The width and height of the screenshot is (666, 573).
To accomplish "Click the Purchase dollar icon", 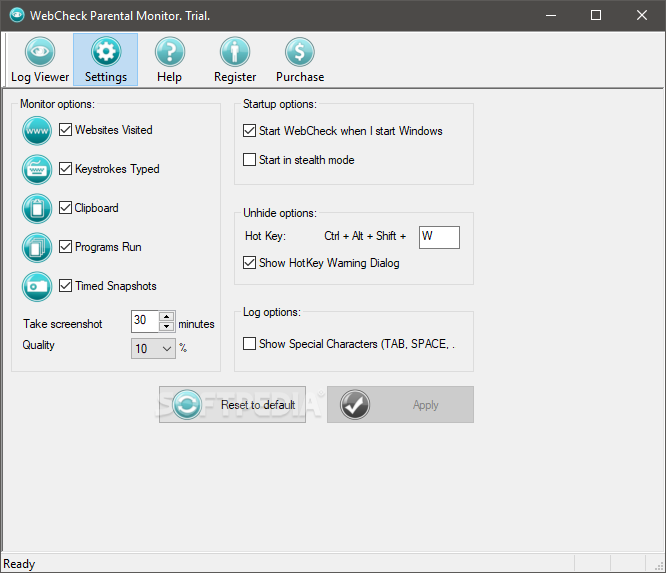I will (x=300, y=52).
